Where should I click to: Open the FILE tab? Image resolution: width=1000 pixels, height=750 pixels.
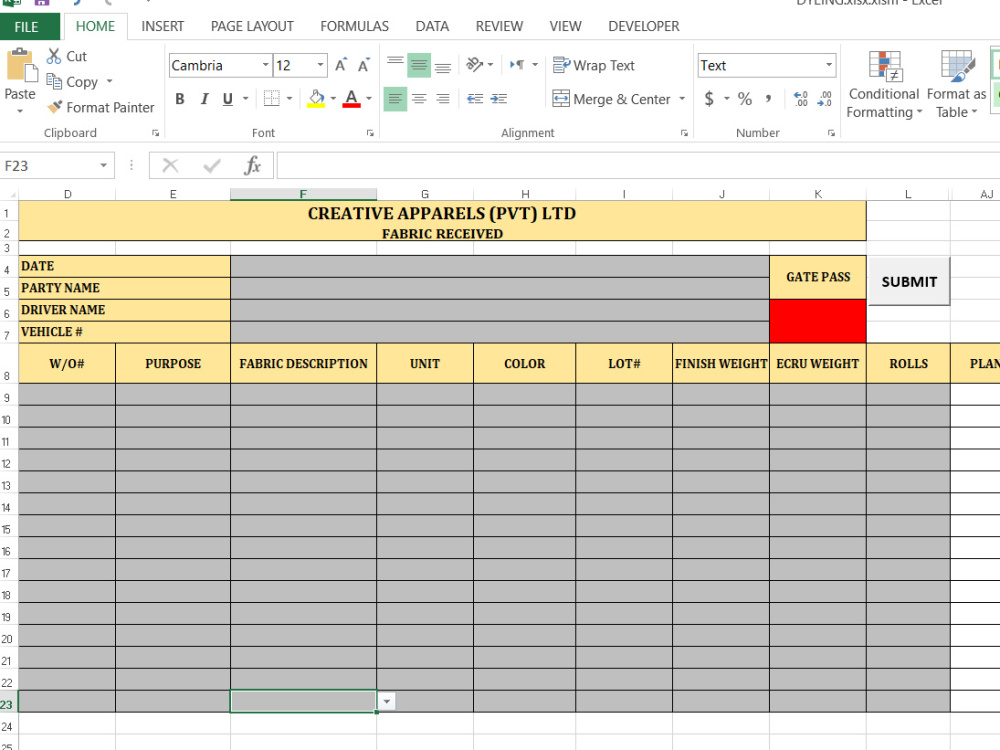point(26,27)
